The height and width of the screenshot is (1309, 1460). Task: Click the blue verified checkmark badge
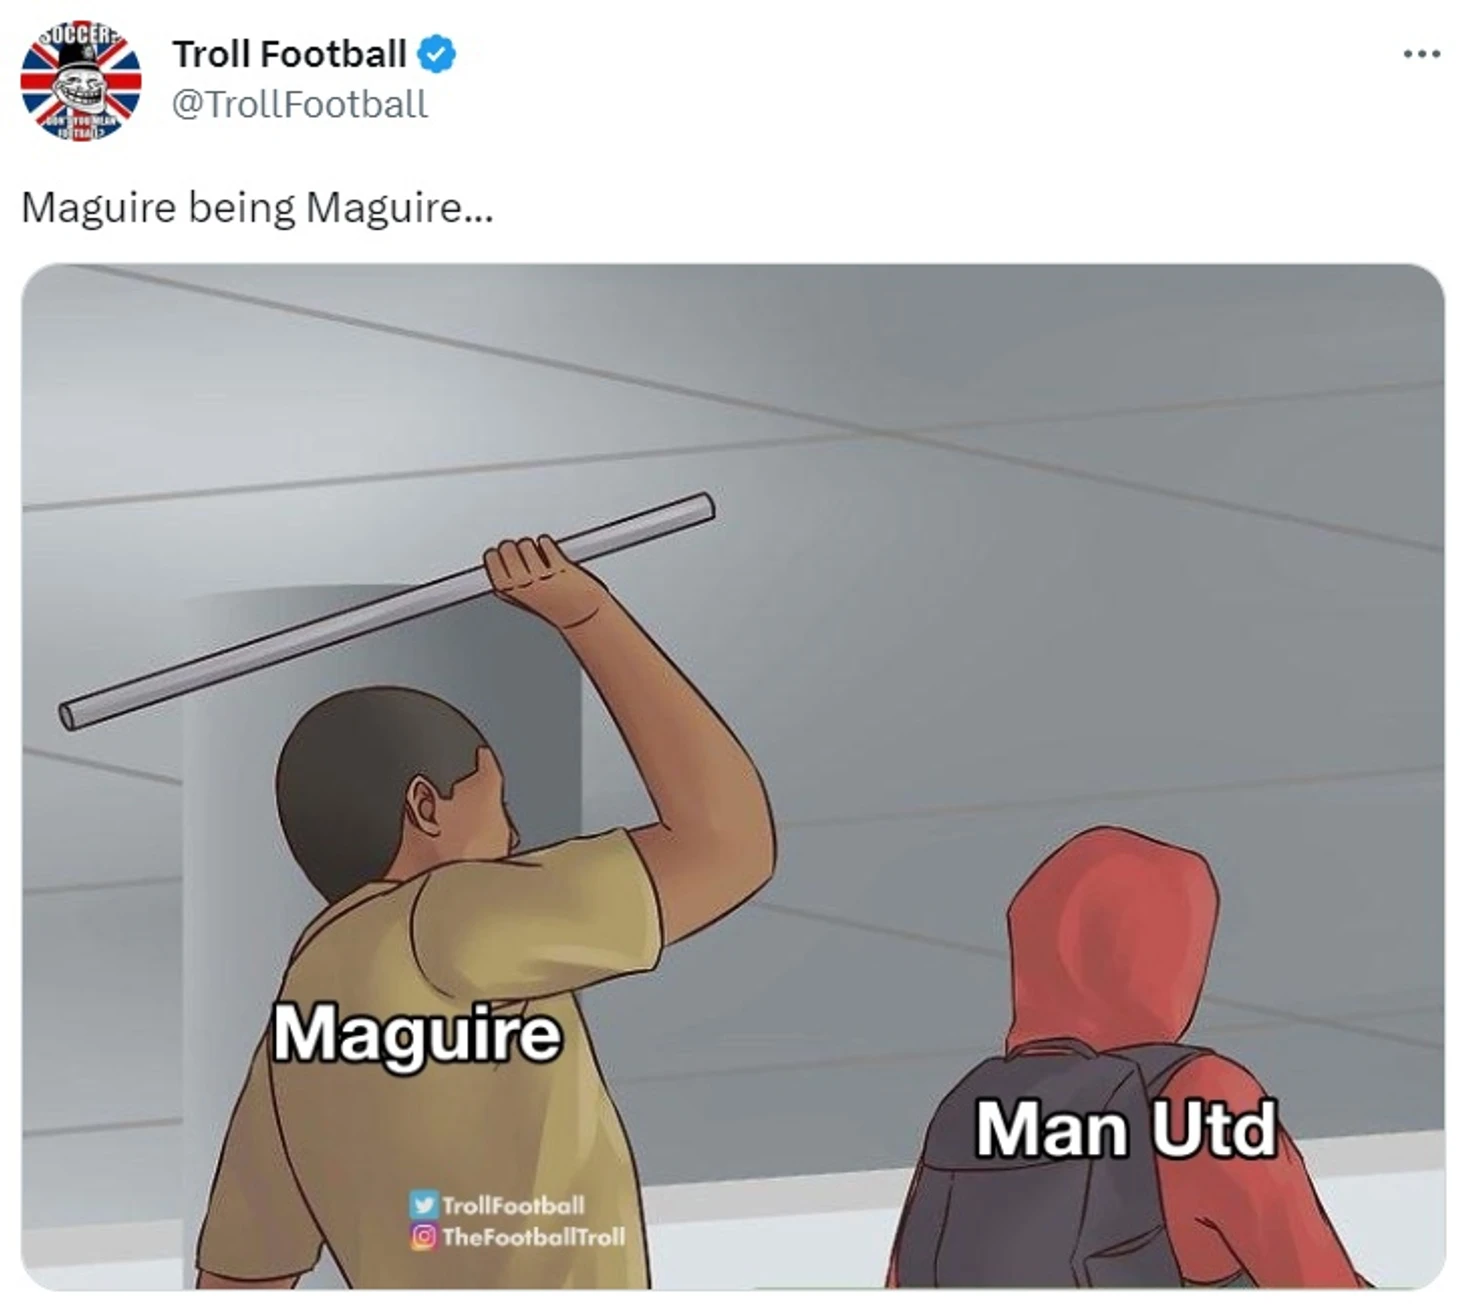click(436, 54)
